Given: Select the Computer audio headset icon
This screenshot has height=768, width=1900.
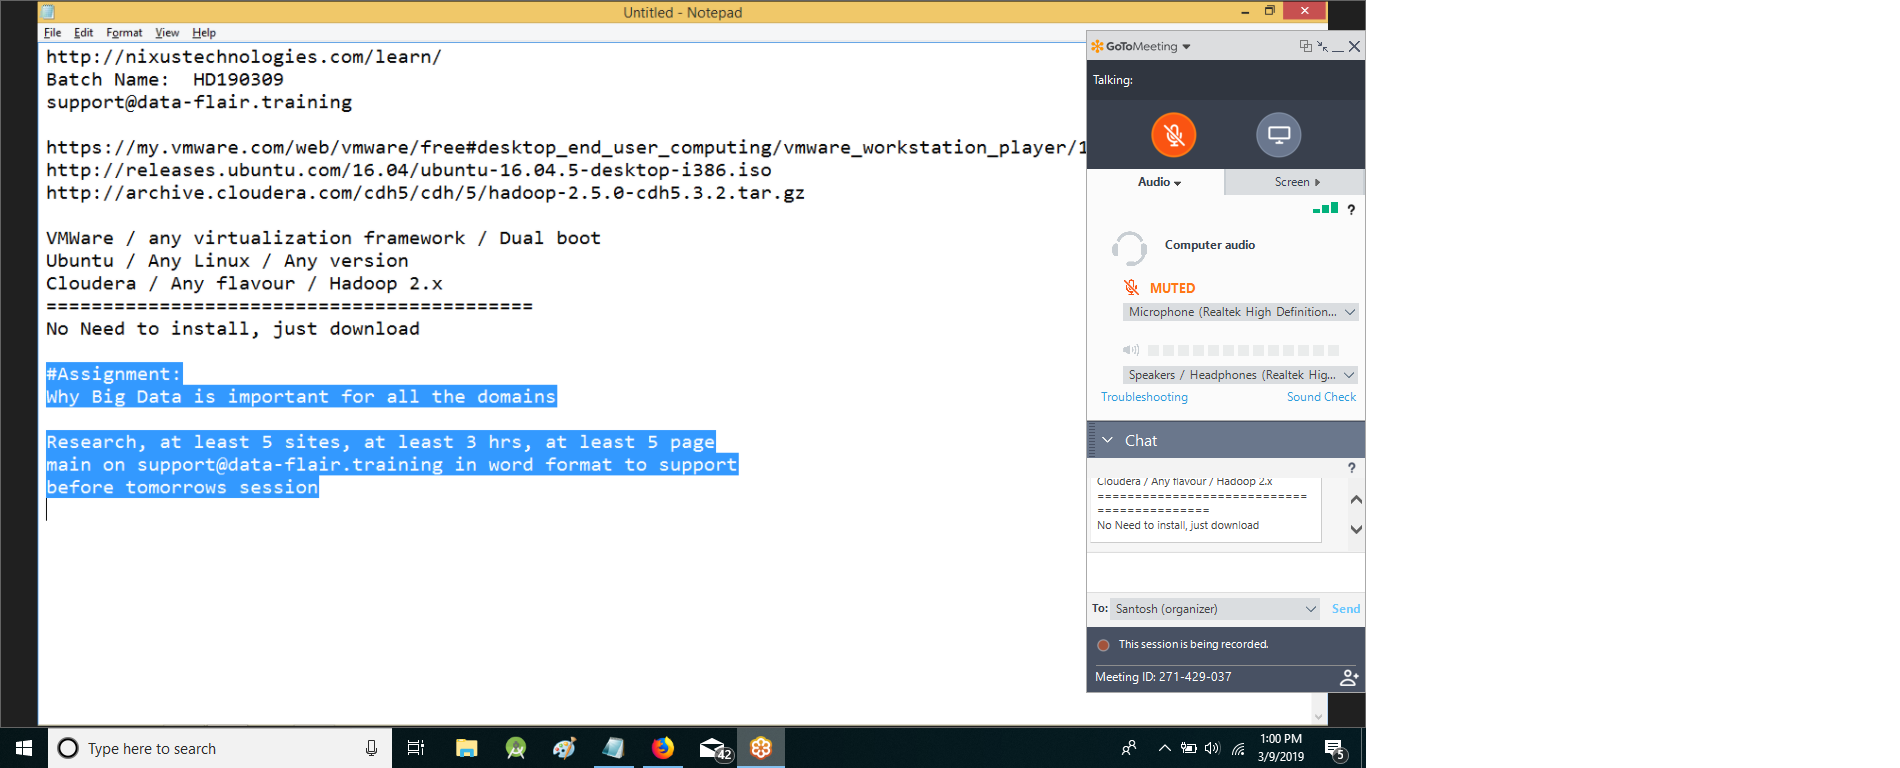Looking at the screenshot, I should (1129, 247).
